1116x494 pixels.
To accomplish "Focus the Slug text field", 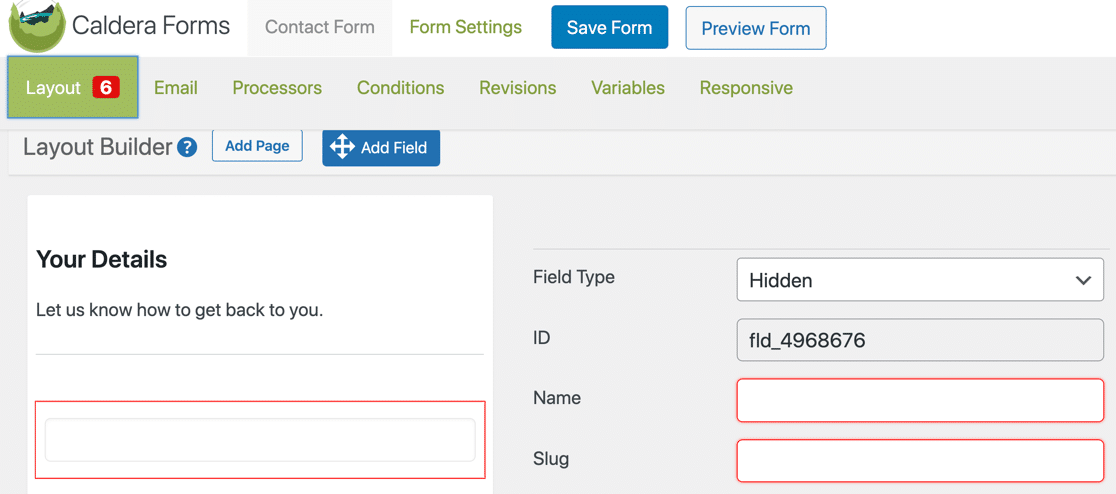I will point(919,460).
